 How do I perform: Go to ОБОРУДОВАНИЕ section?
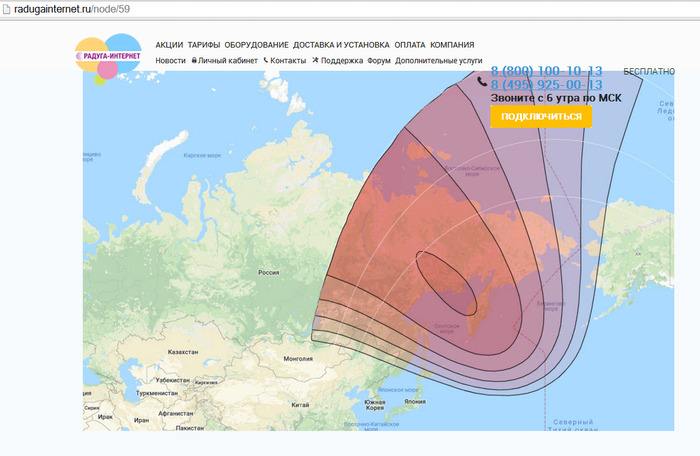click(256, 45)
